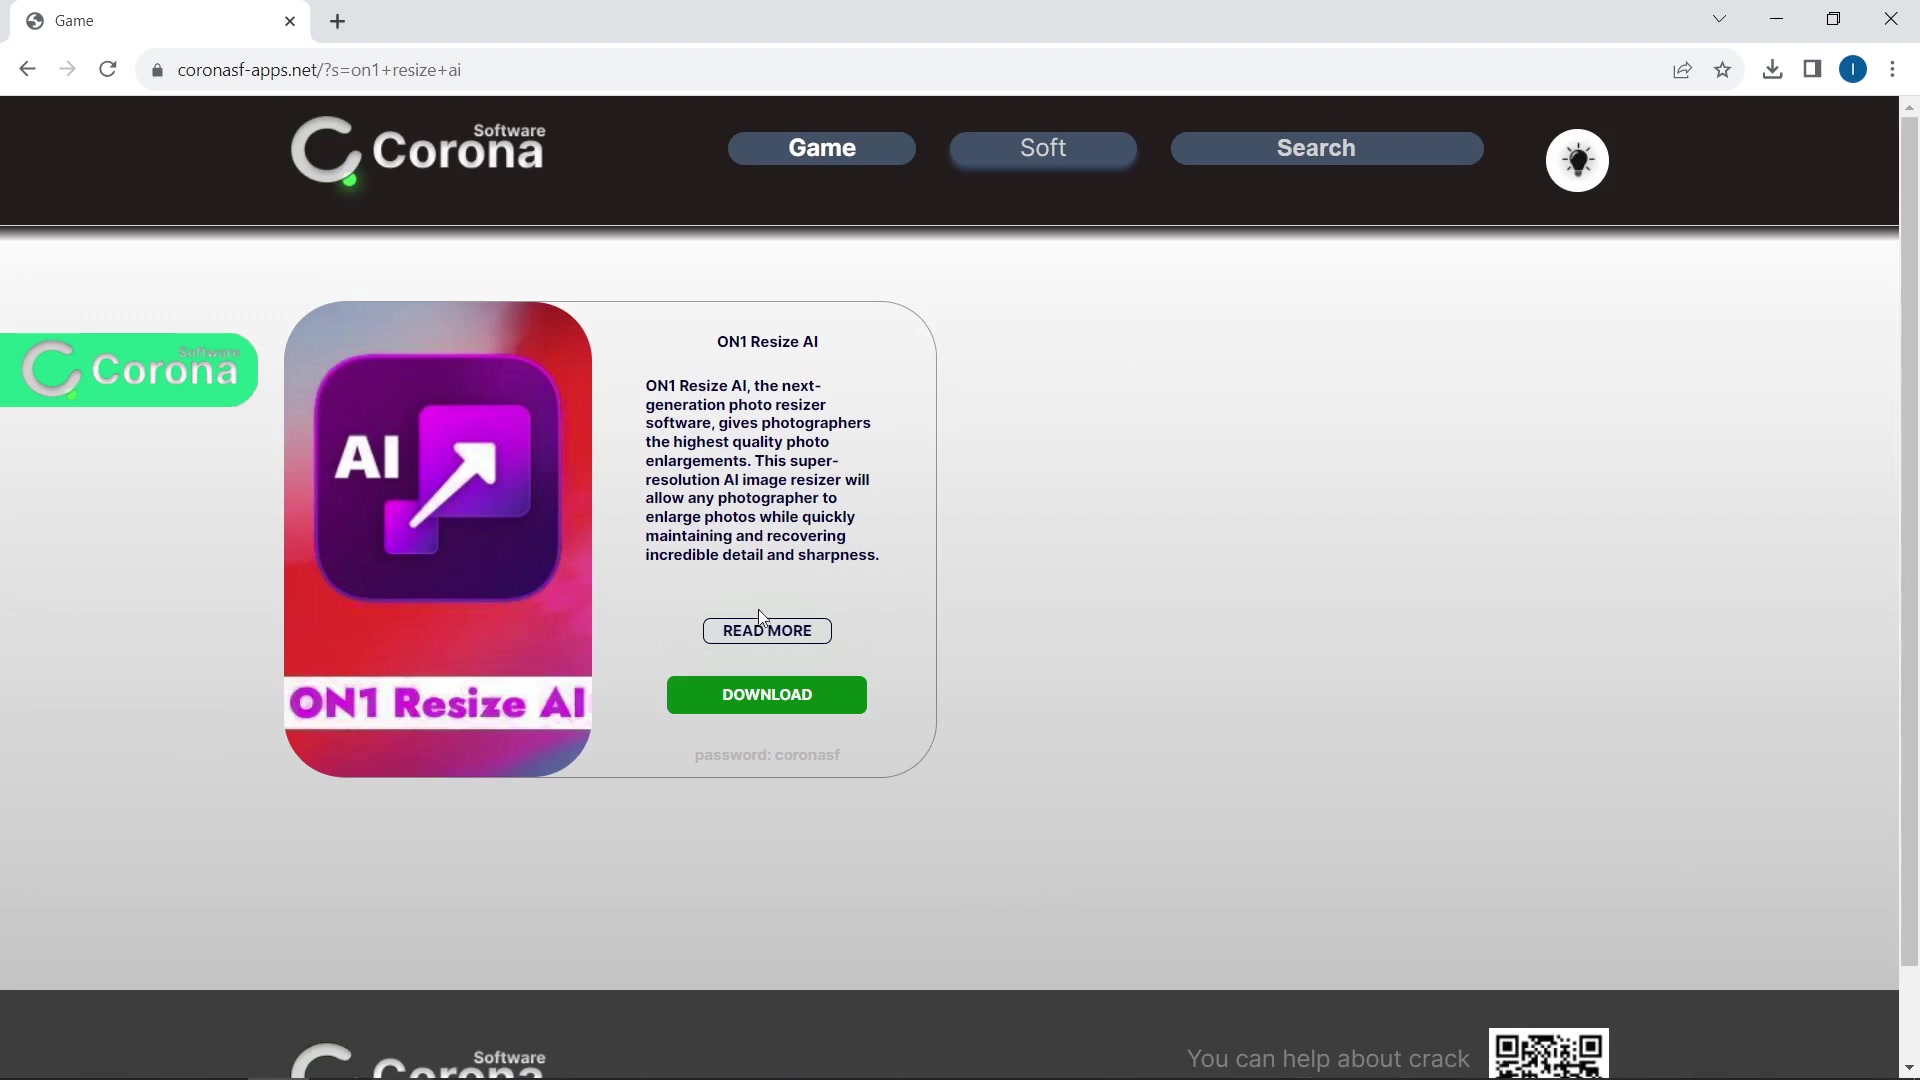Click the browser back arrow
The width and height of the screenshot is (1920, 1080).
coord(27,69)
